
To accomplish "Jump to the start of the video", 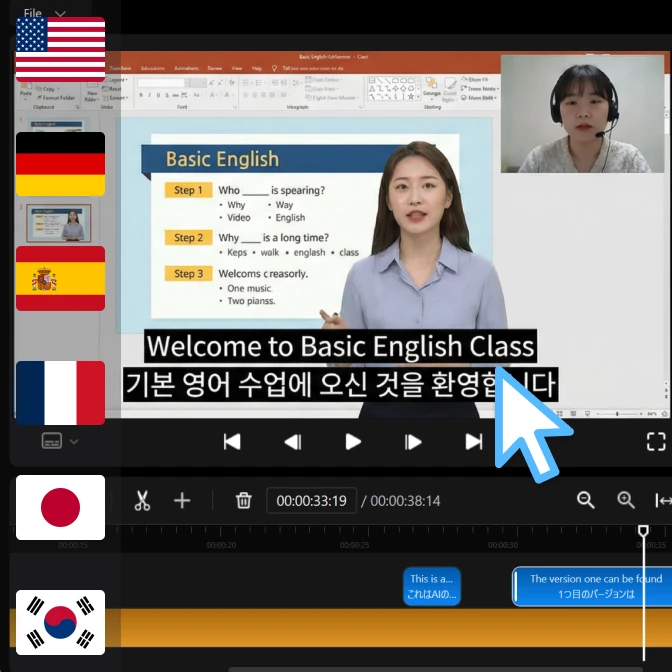I will pos(232,442).
